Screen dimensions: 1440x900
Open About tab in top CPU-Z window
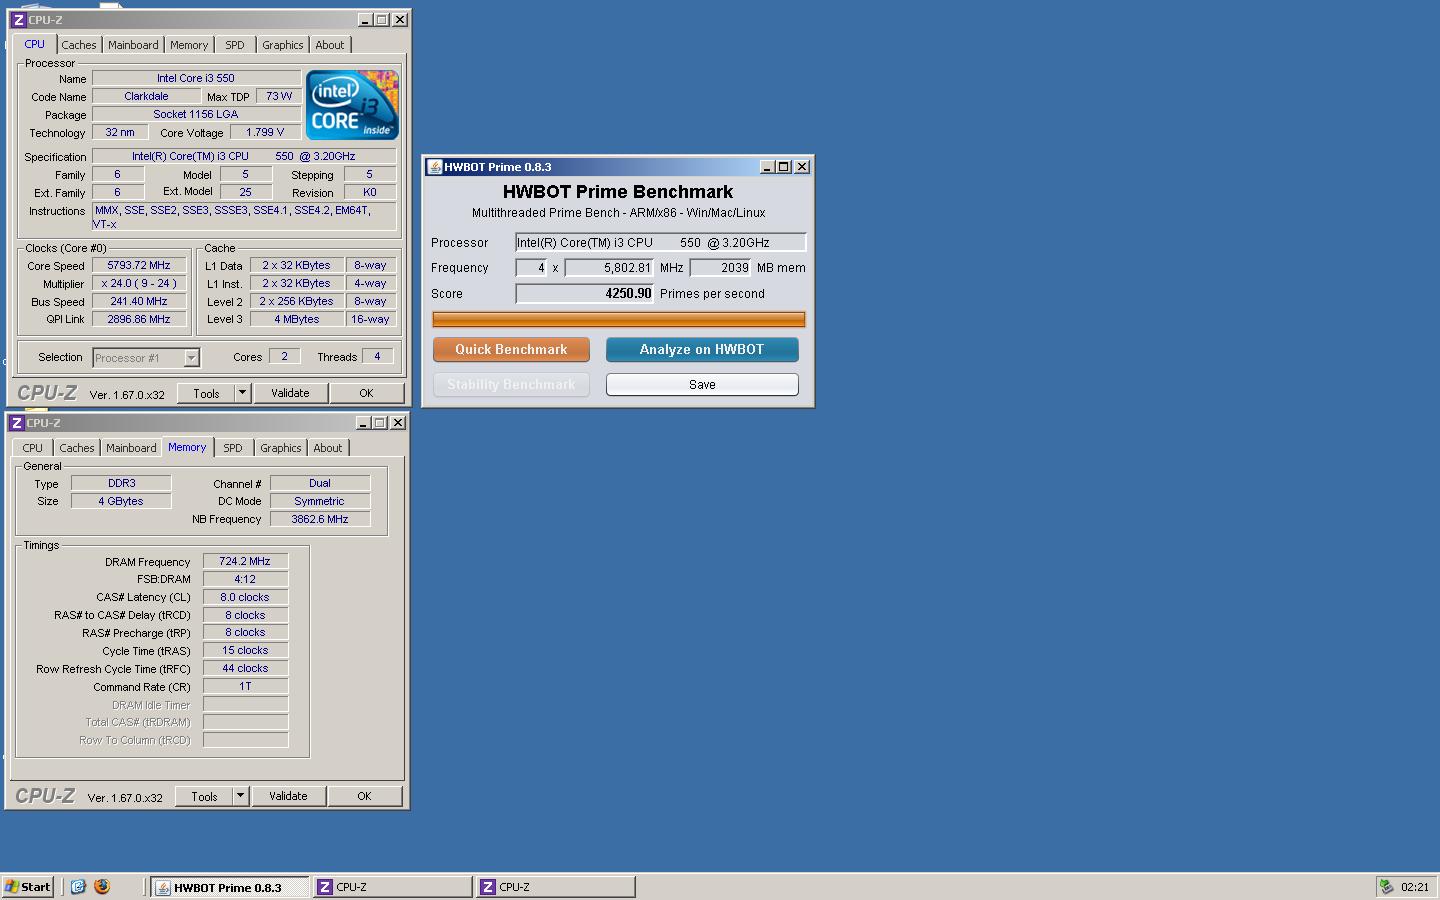(330, 45)
